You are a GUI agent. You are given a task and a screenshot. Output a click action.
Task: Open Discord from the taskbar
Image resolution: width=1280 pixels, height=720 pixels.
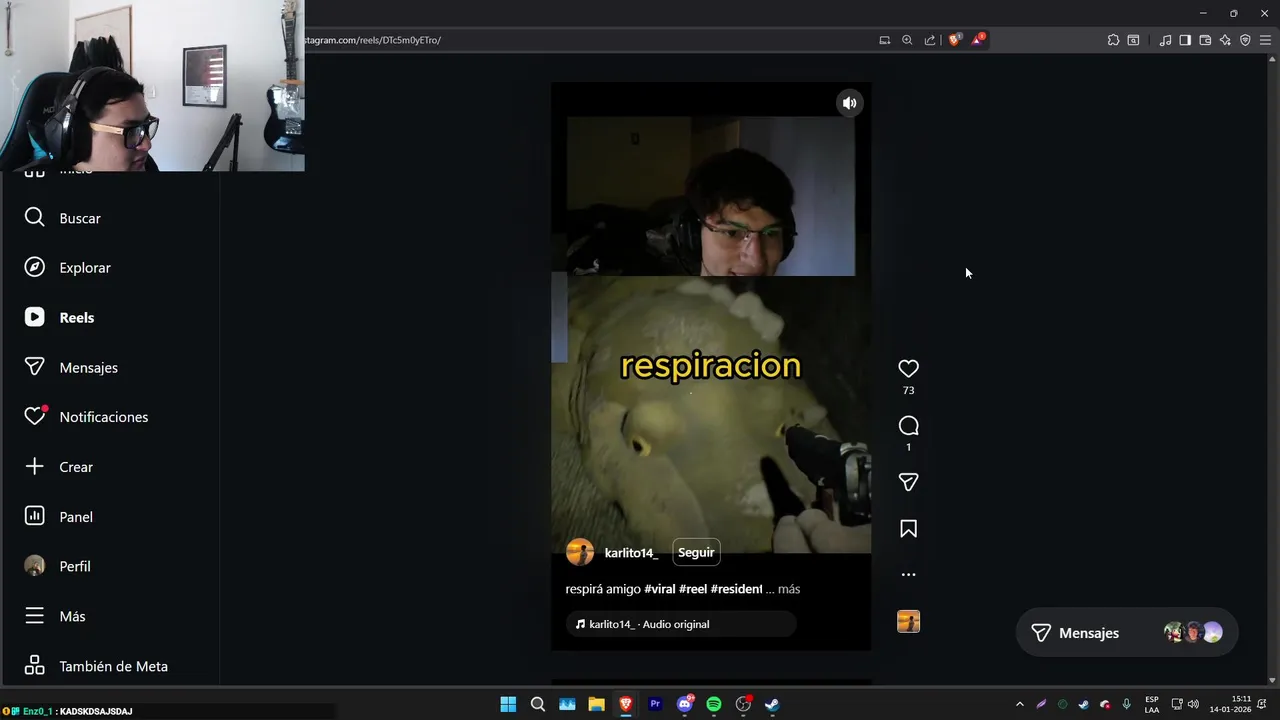[x=685, y=704]
